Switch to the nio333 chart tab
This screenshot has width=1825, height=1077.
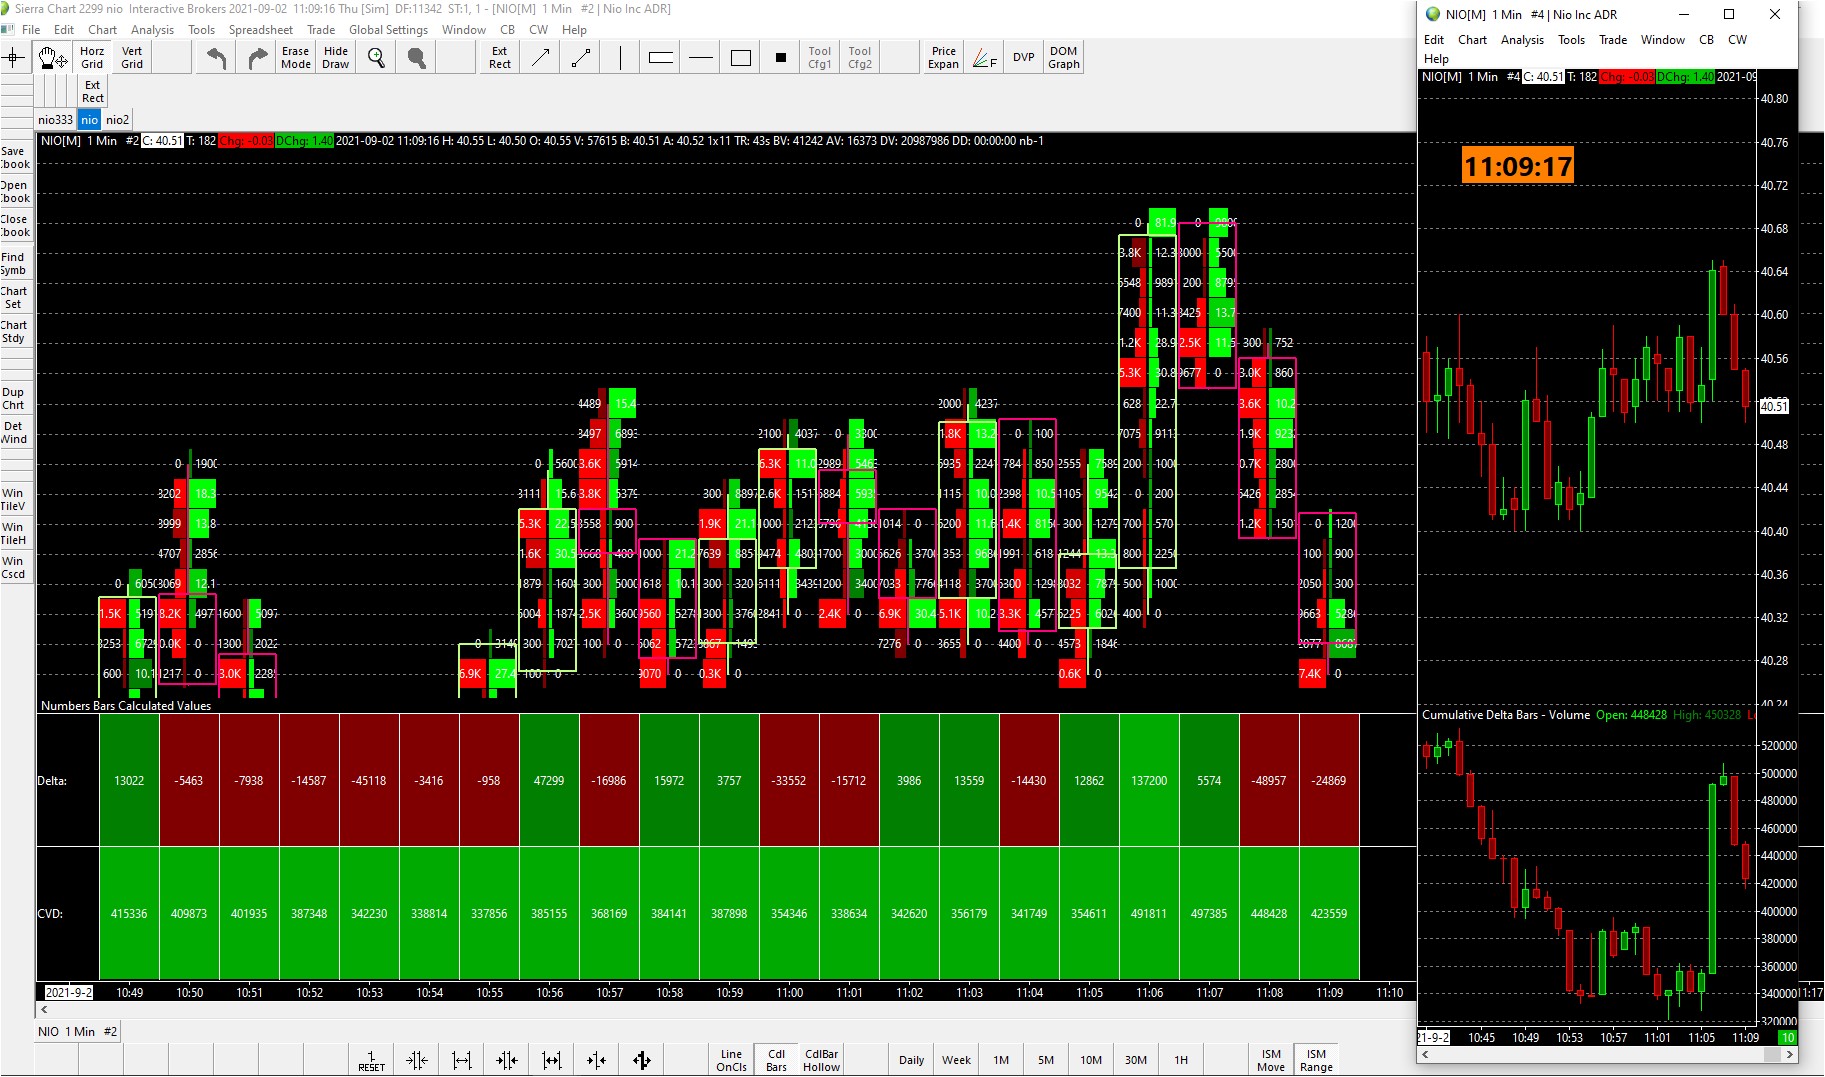[x=56, y=120]
